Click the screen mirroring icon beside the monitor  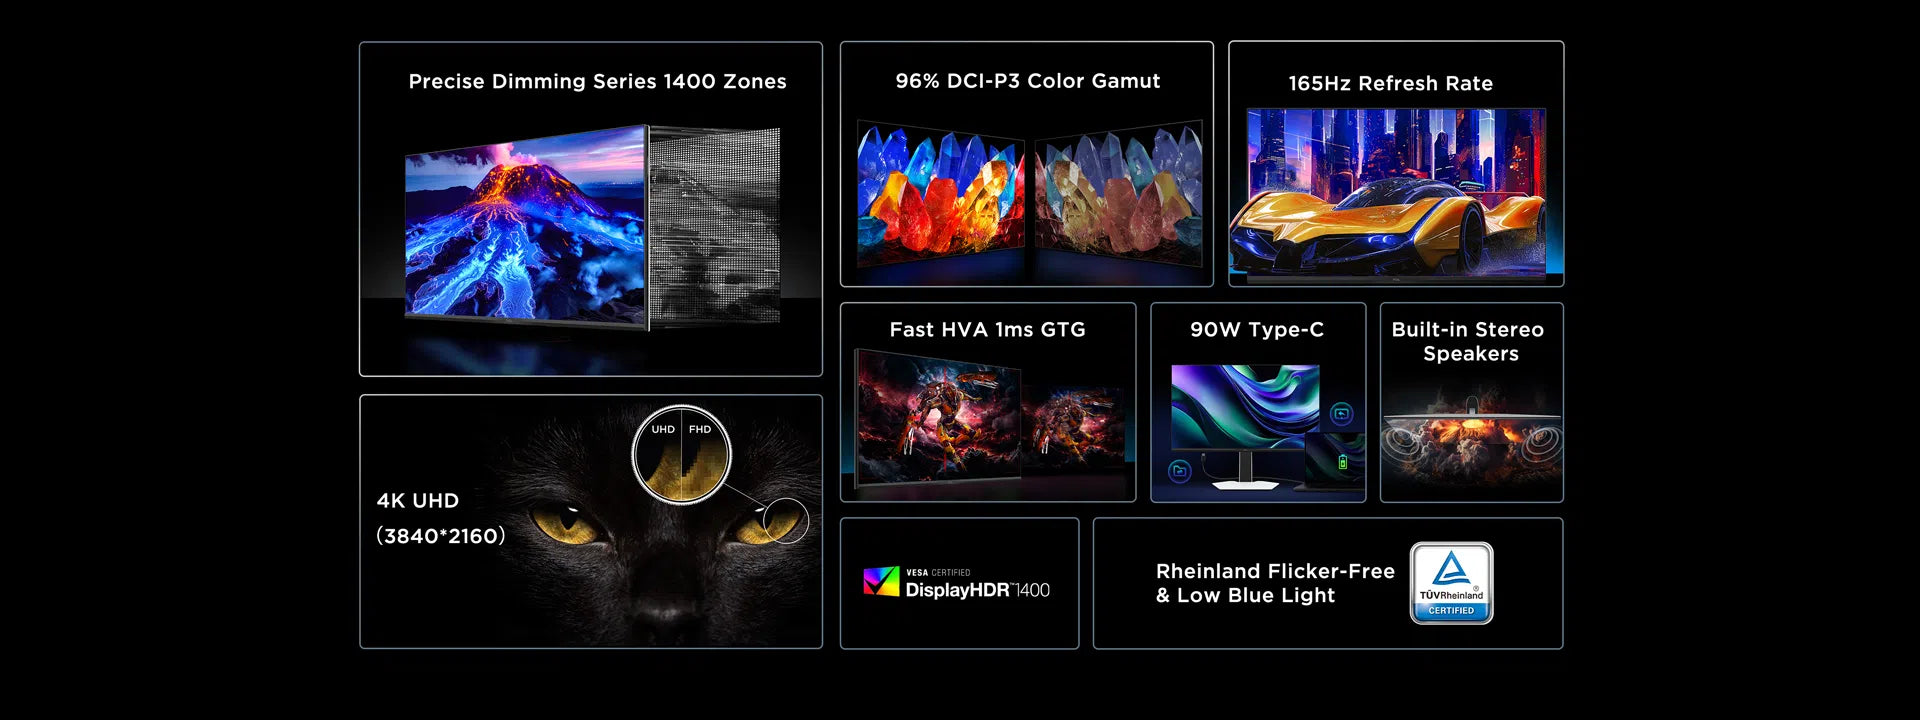point(1342,413)
